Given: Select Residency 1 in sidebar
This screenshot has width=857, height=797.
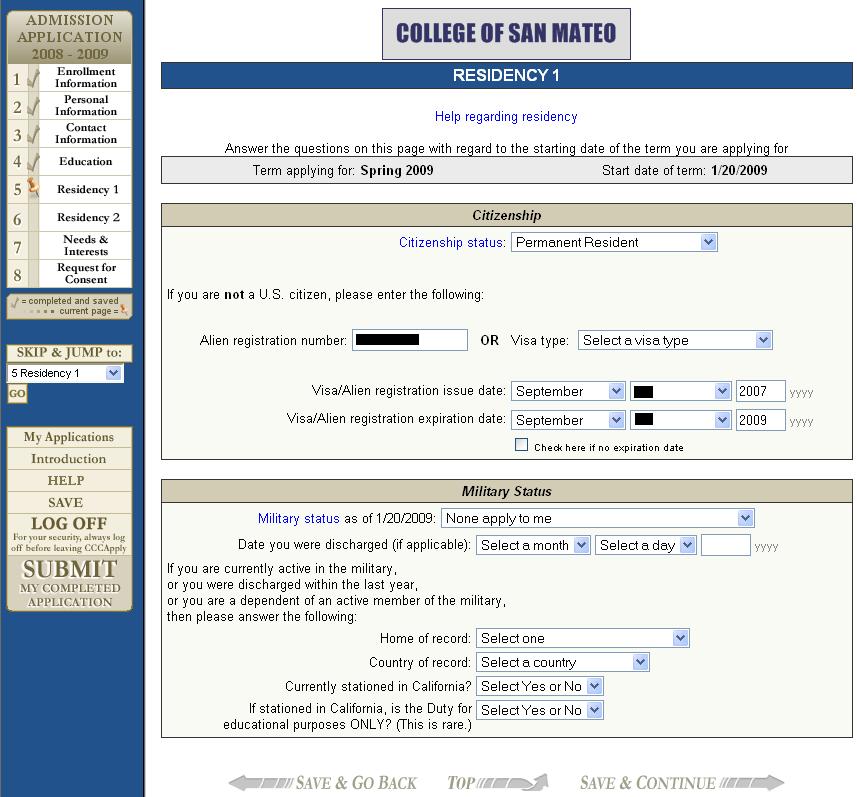Looking at the screenshot, I should (x=87, y=189).
